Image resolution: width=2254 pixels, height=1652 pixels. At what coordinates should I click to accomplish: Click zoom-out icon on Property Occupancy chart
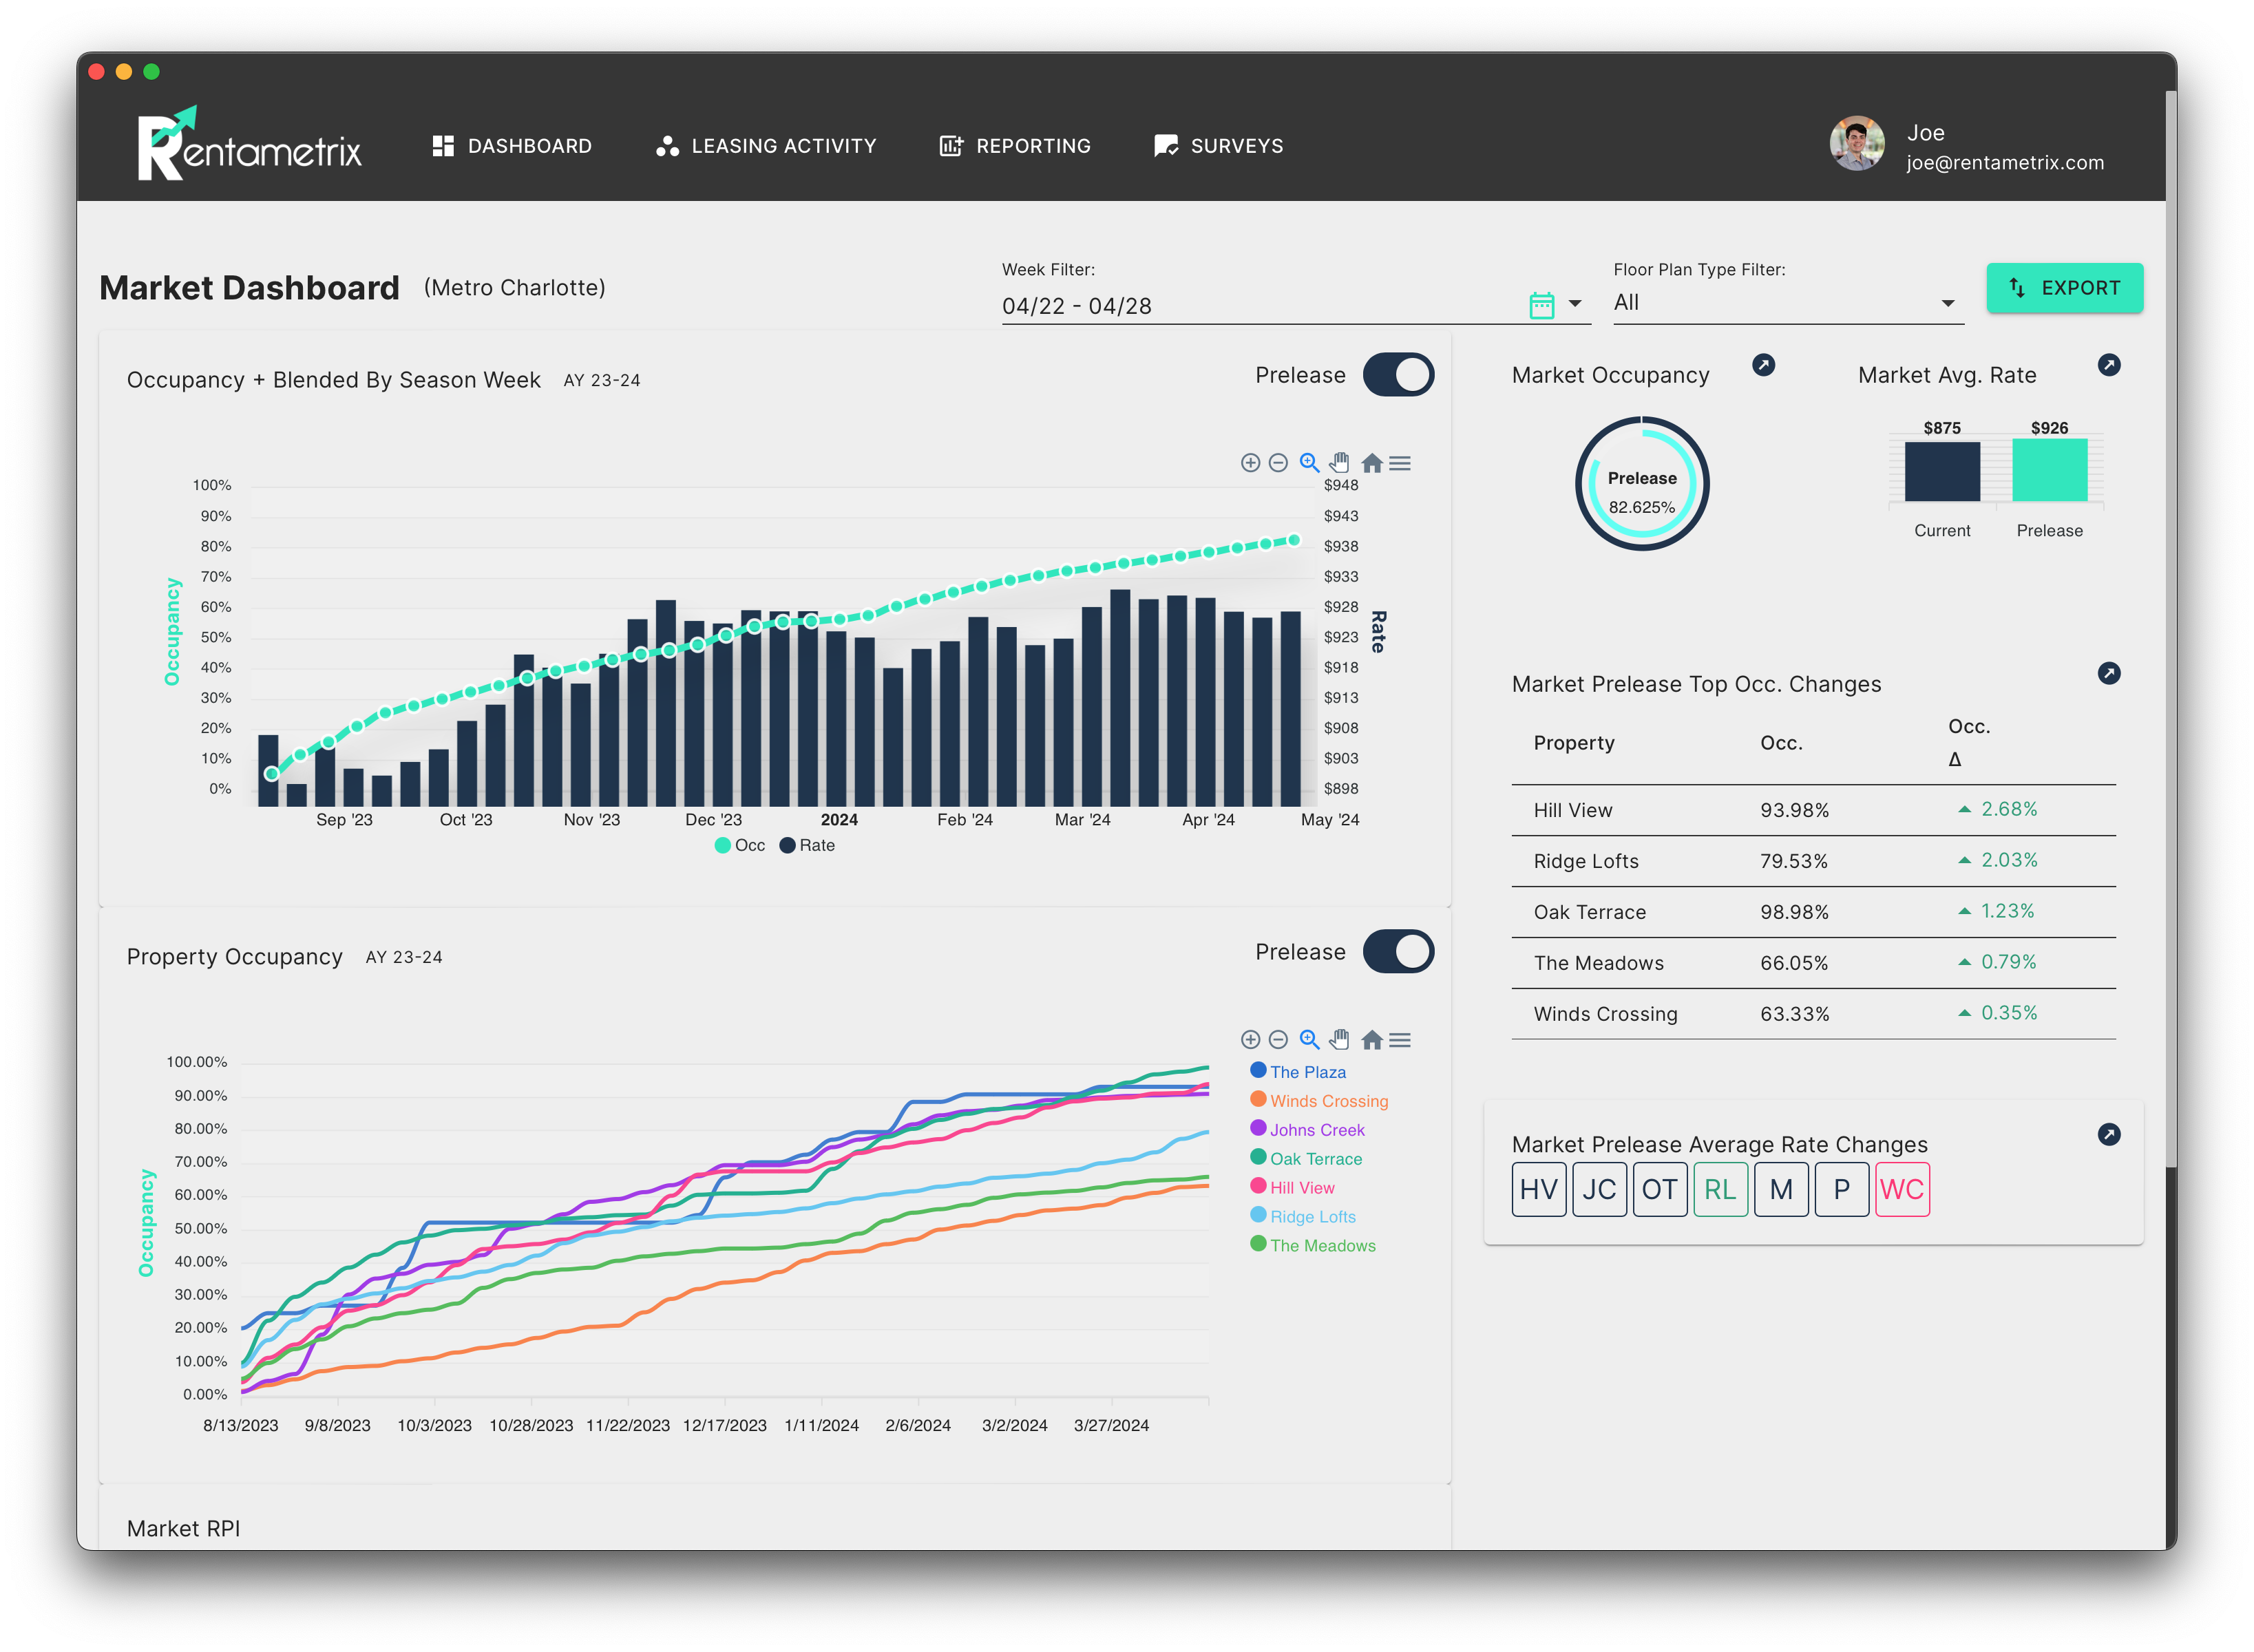(1278, 1040)
